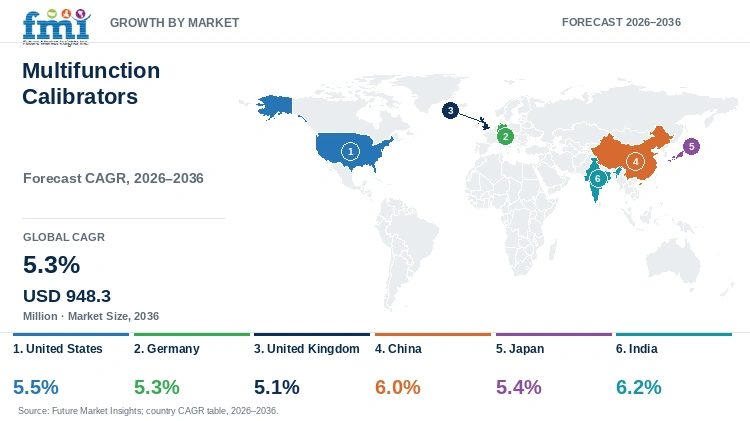Click the Japan 5.4% value
This screenshot has width=750, height=421.
pyautogui.click(x=519, y=387)
